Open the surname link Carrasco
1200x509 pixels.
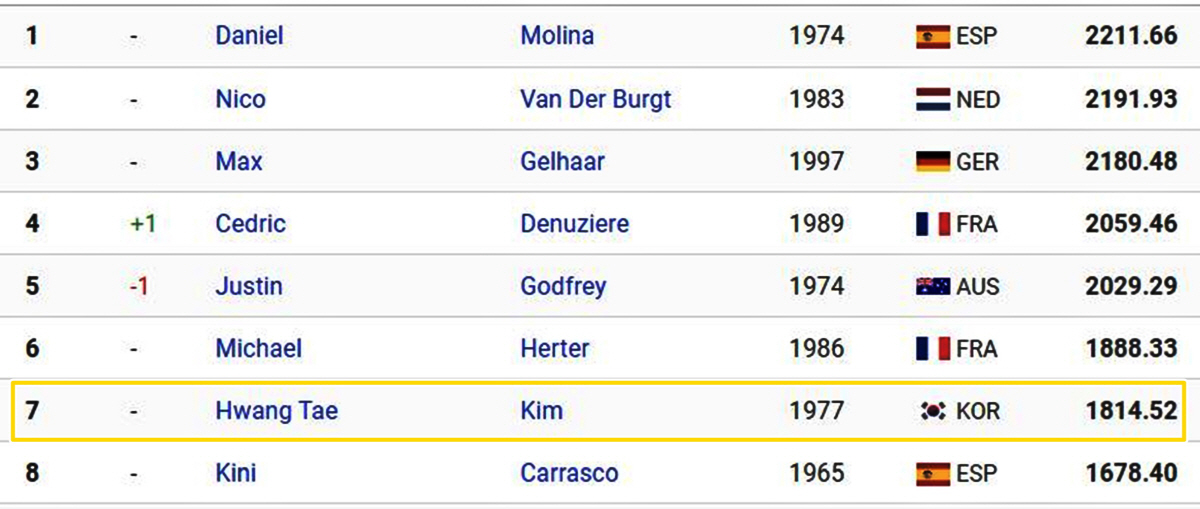(x=569, y=472)
